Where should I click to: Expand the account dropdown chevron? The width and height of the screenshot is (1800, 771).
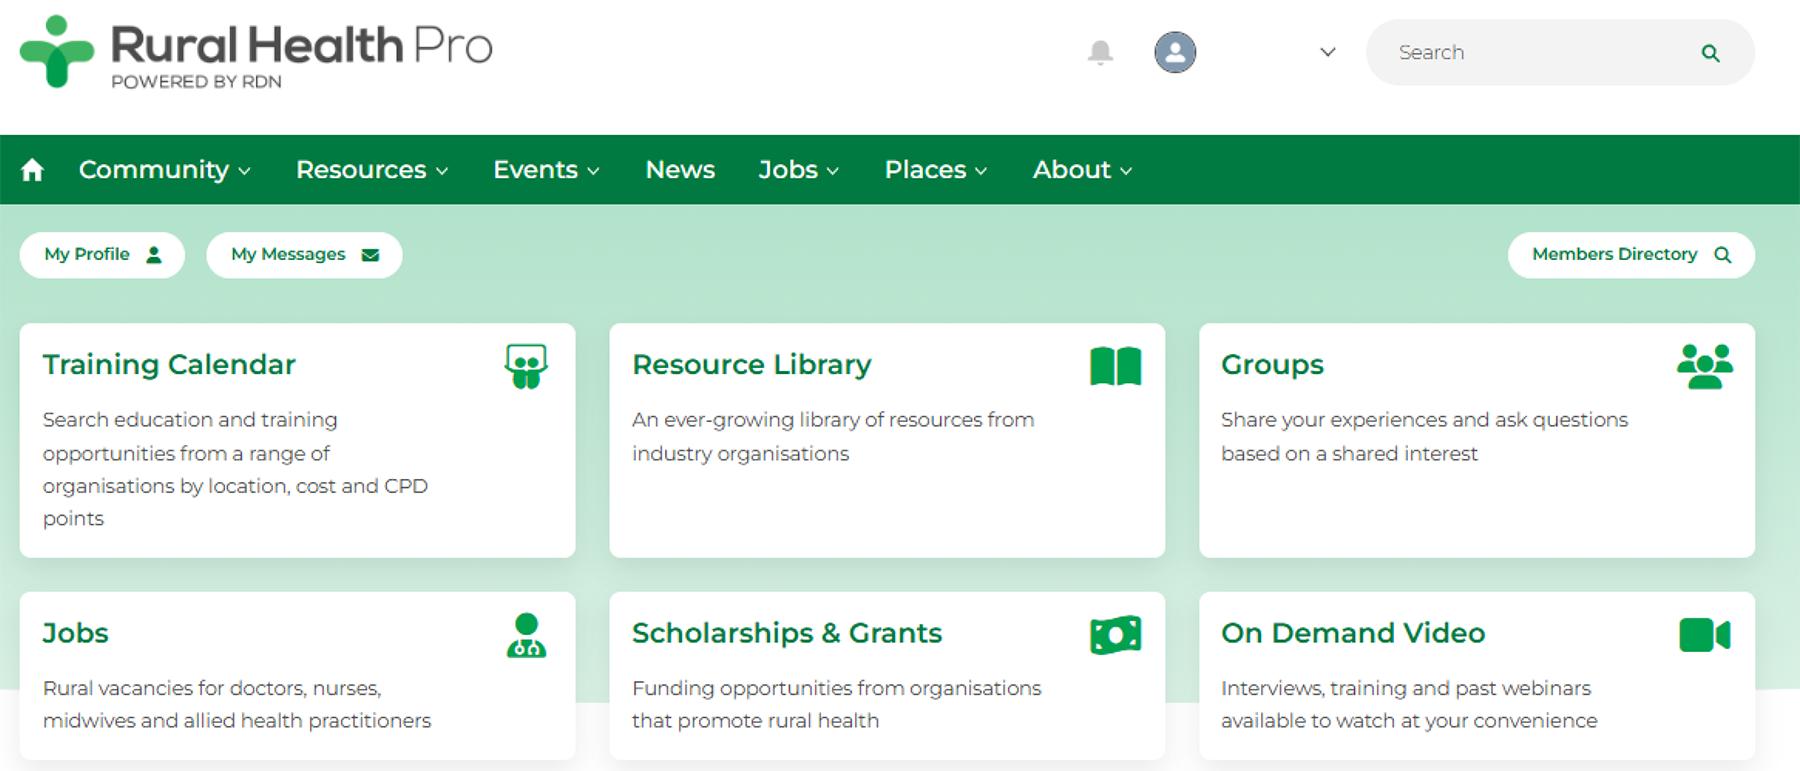tap(1328, 52)
